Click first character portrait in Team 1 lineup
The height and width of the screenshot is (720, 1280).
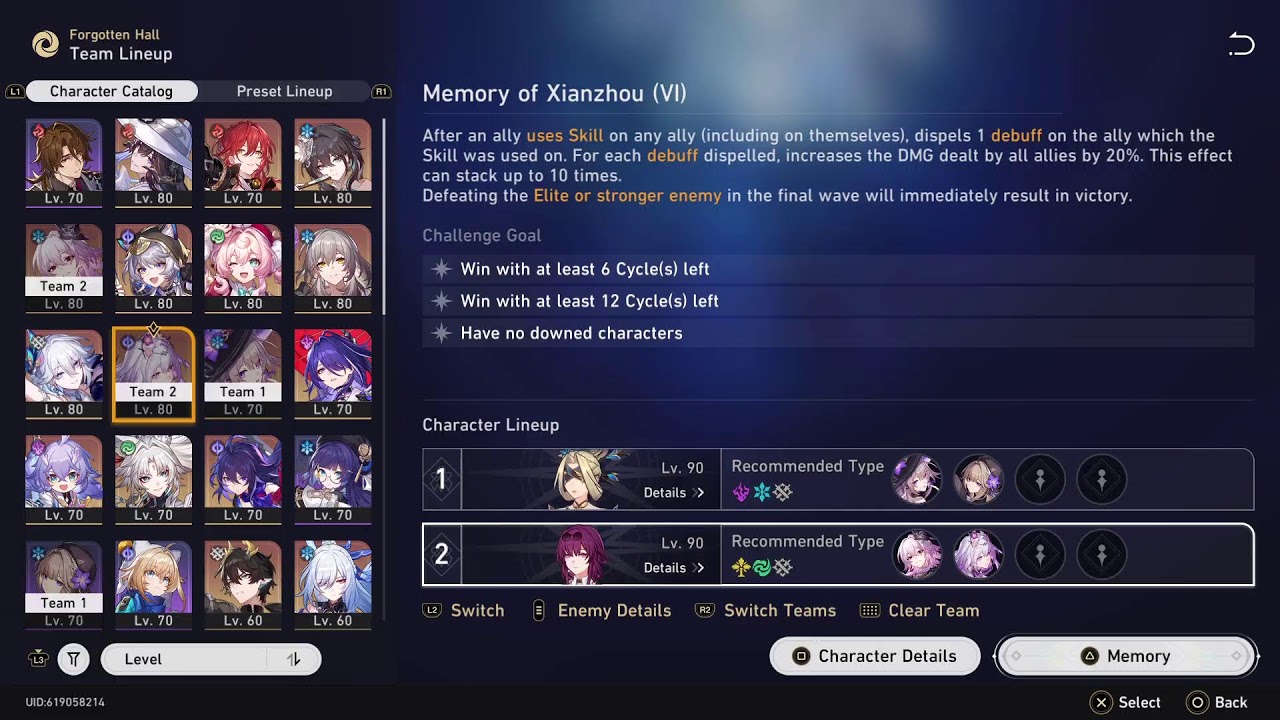(916, 479)
